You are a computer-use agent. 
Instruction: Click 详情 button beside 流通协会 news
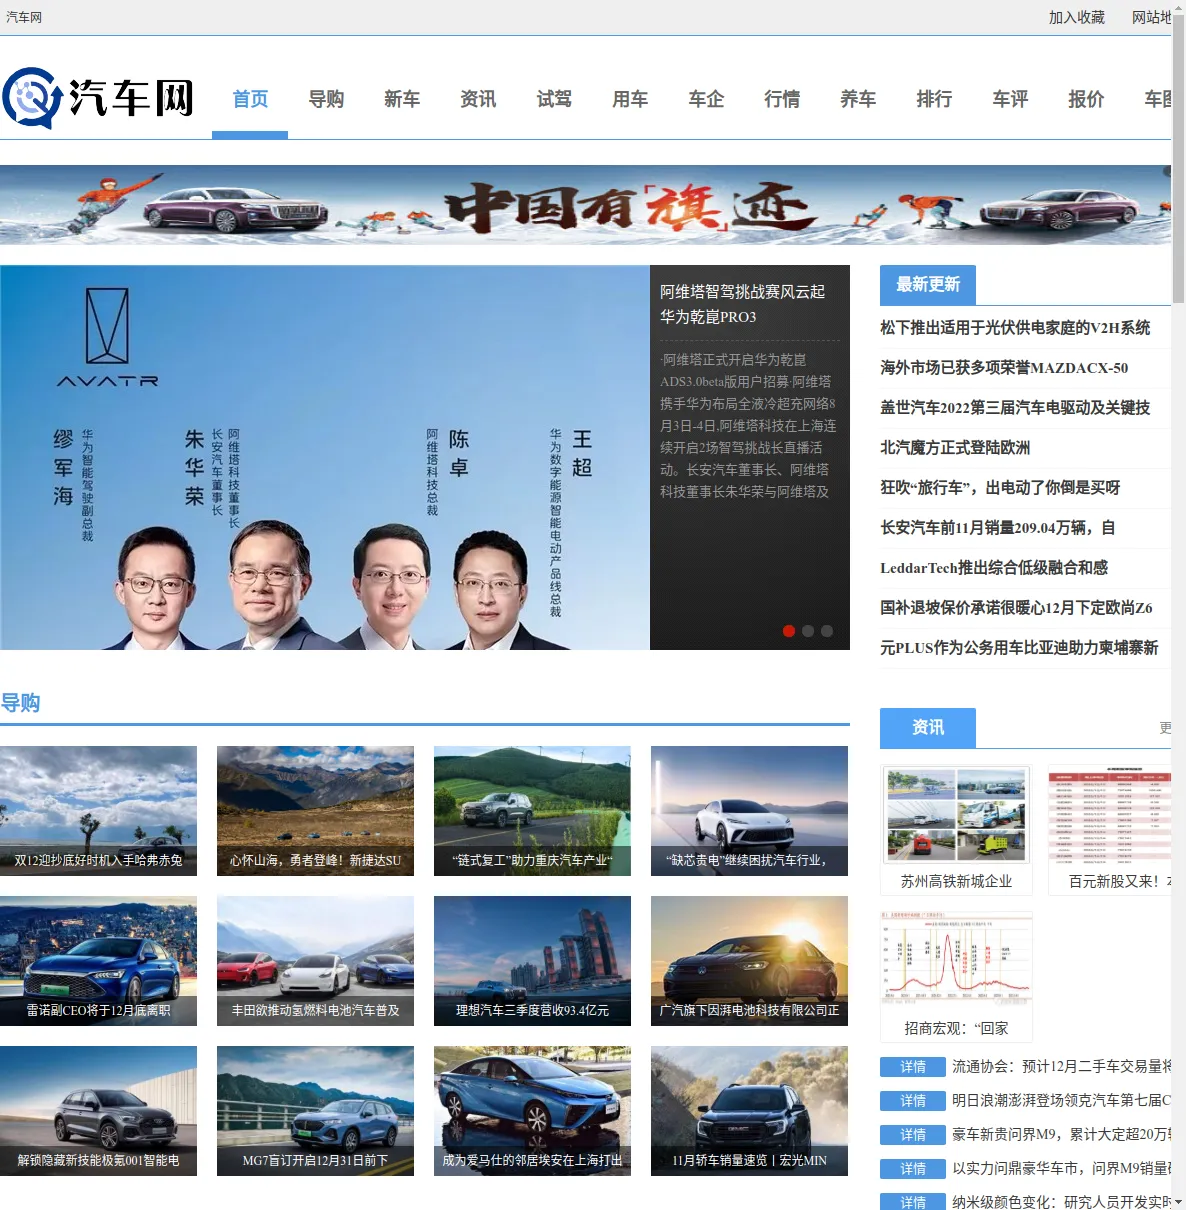tap(913, 1067)
